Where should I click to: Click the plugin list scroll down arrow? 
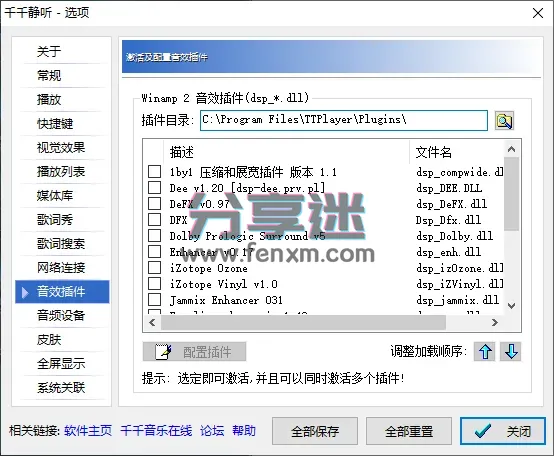[x=511, y=305]
